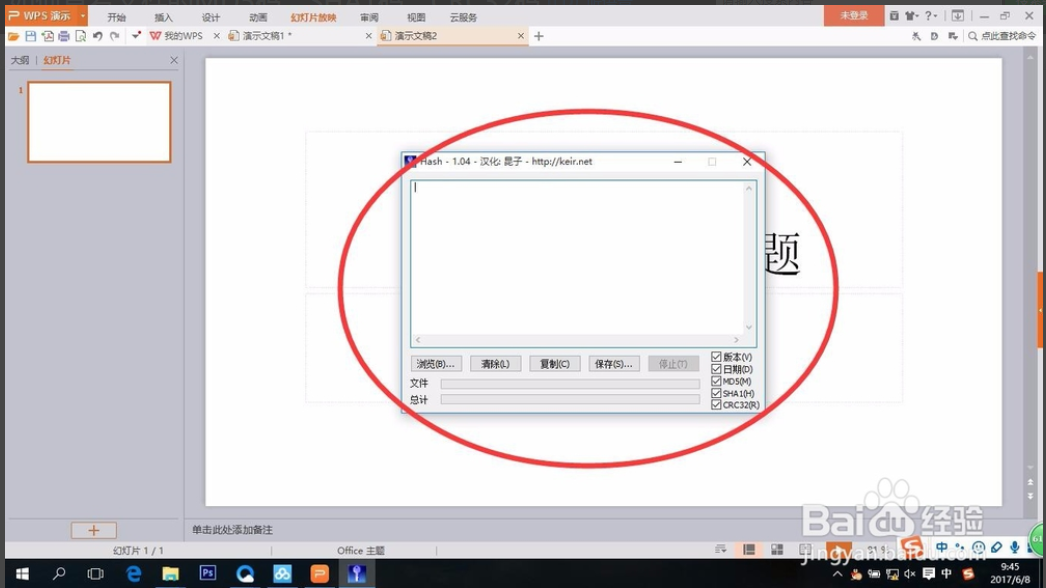
Task: Click the open file folder icon
Action: (x=13, y=36)
